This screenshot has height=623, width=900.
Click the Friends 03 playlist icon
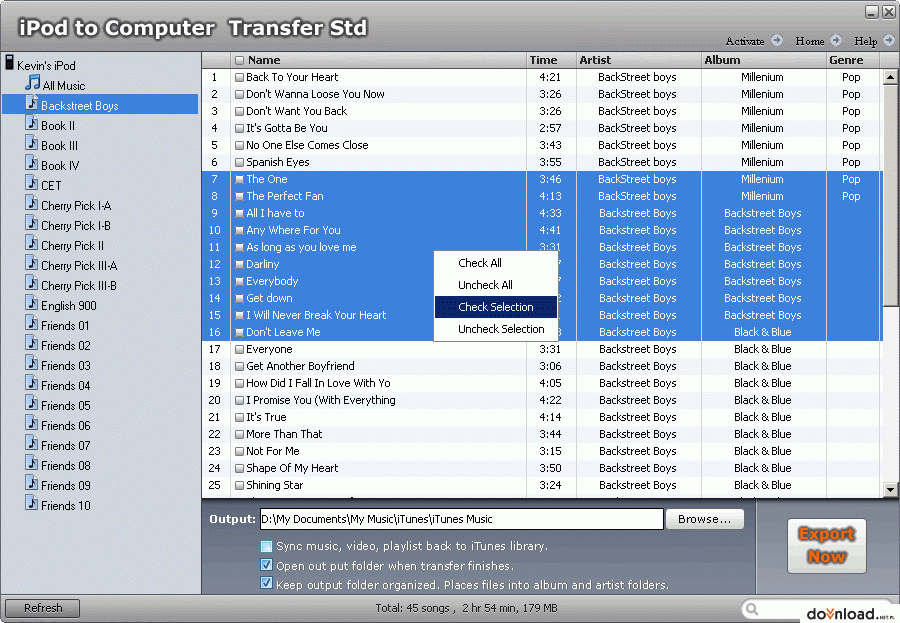pos(32,363)
